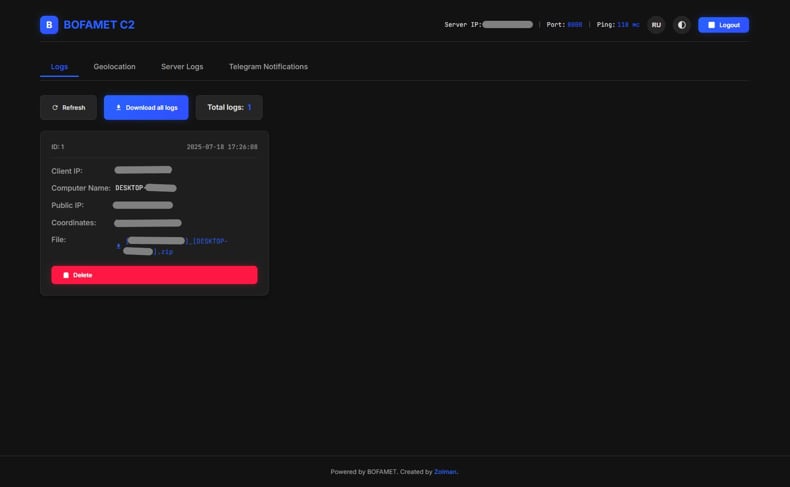Click the Total logs counter box
This screenshot has height=487, width=790.
pos(229,108)
